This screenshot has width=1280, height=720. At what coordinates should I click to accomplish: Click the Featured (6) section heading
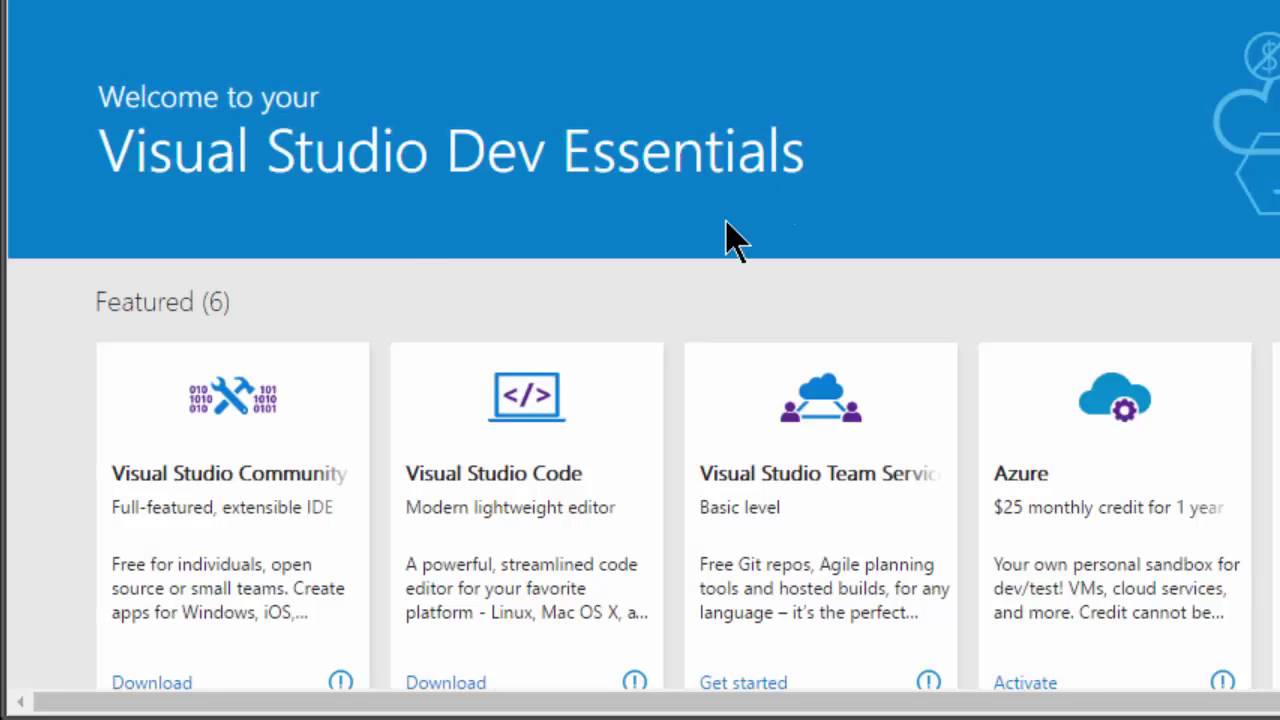162,302
